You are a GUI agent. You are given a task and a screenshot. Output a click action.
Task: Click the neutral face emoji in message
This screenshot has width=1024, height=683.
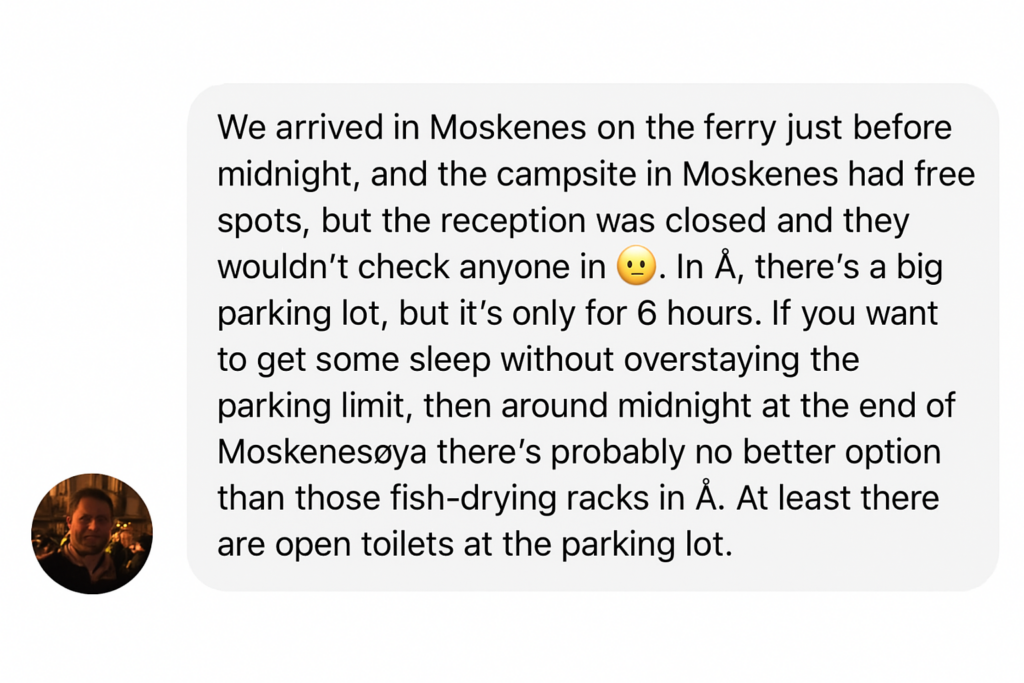(x=636, y=266)
